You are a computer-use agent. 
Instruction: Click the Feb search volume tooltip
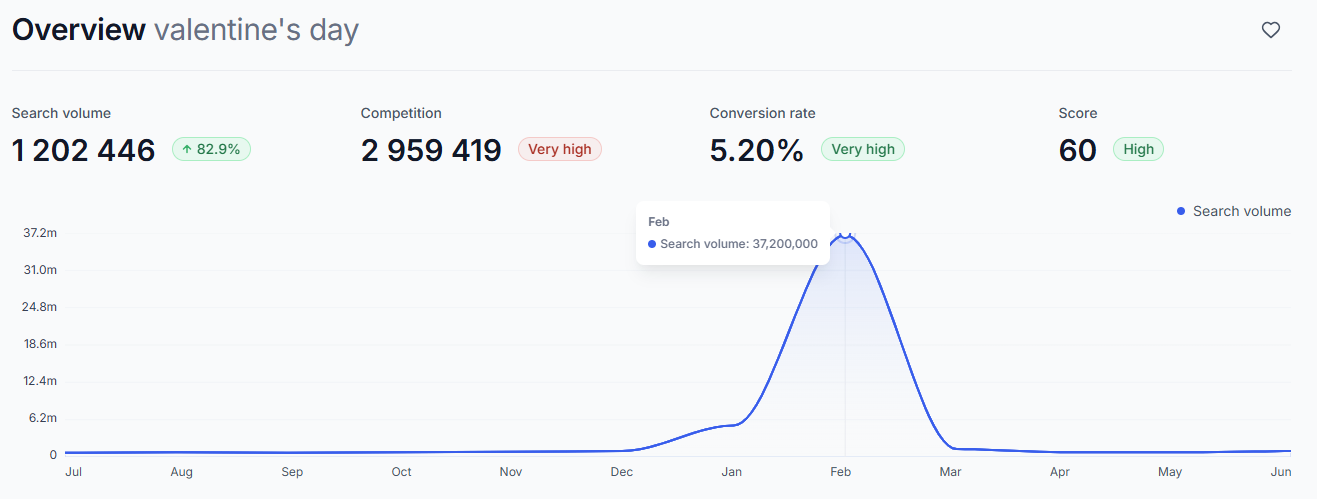[732, 233]
